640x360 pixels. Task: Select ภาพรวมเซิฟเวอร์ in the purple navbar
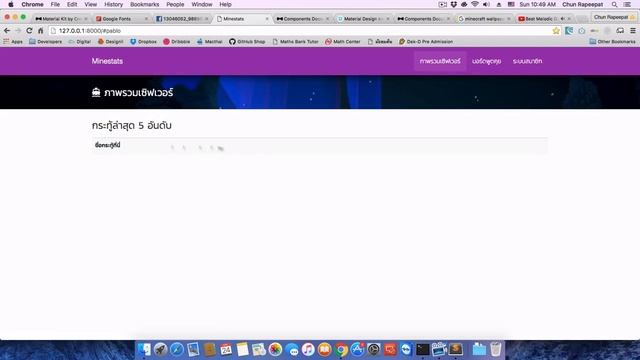point(440,61)
